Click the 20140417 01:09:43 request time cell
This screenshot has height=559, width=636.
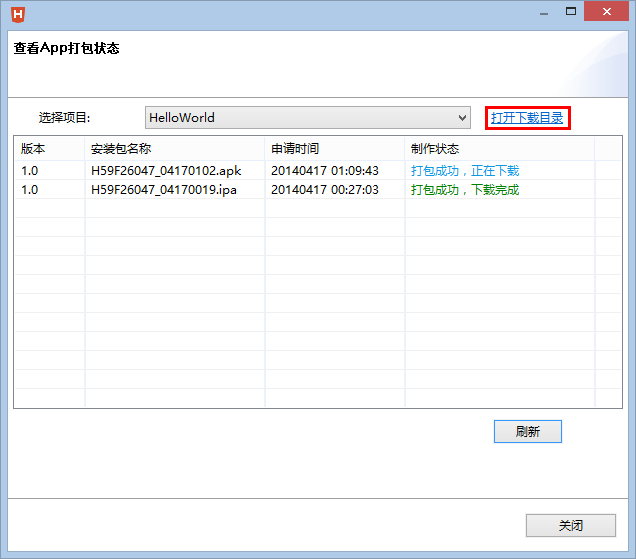tap(324, 171)
